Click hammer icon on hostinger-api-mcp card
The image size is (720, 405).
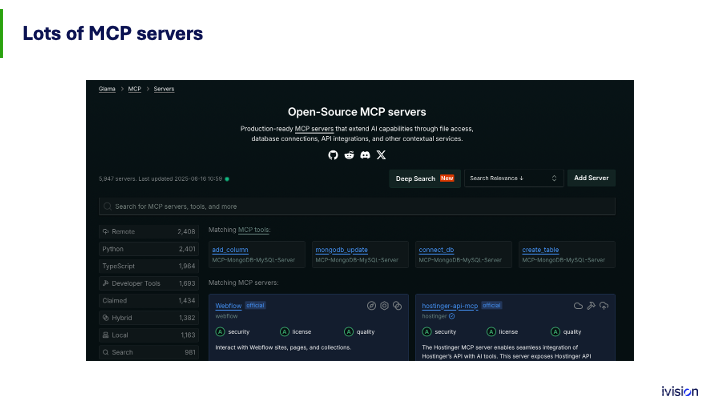tap(591, 306)
